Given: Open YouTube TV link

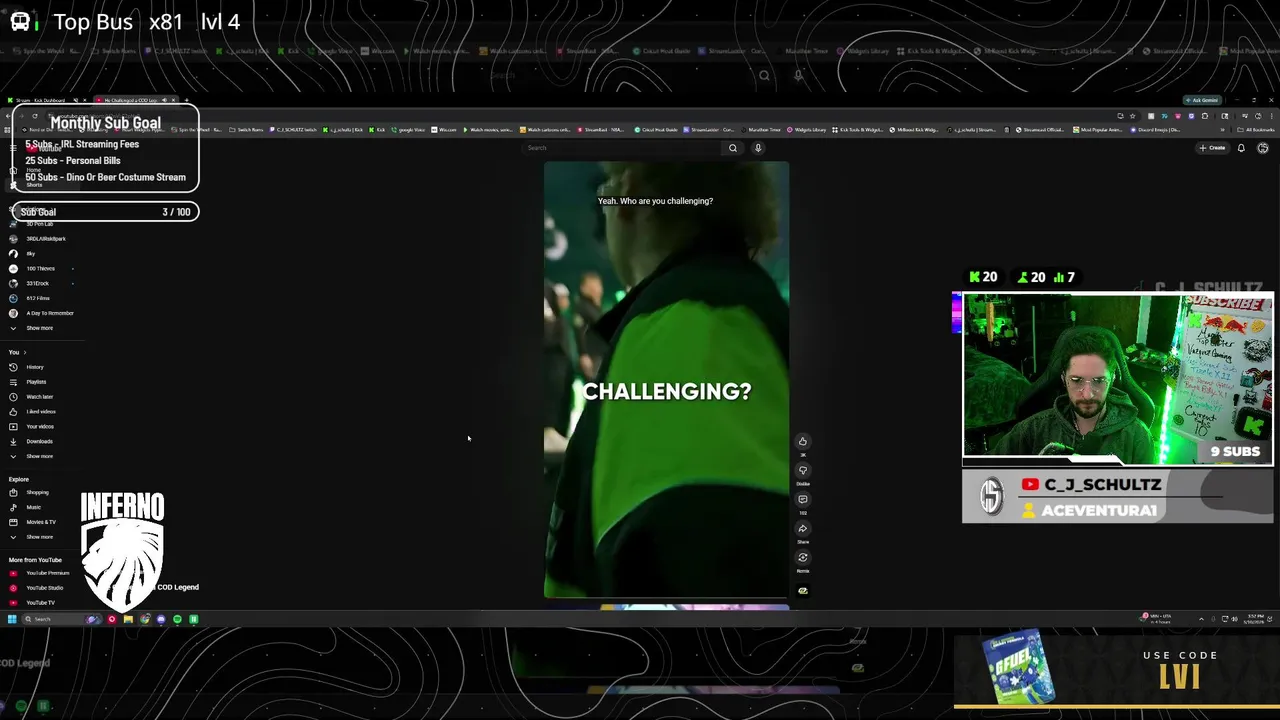Looking at the screenshot, I should [x=40, y=603].
